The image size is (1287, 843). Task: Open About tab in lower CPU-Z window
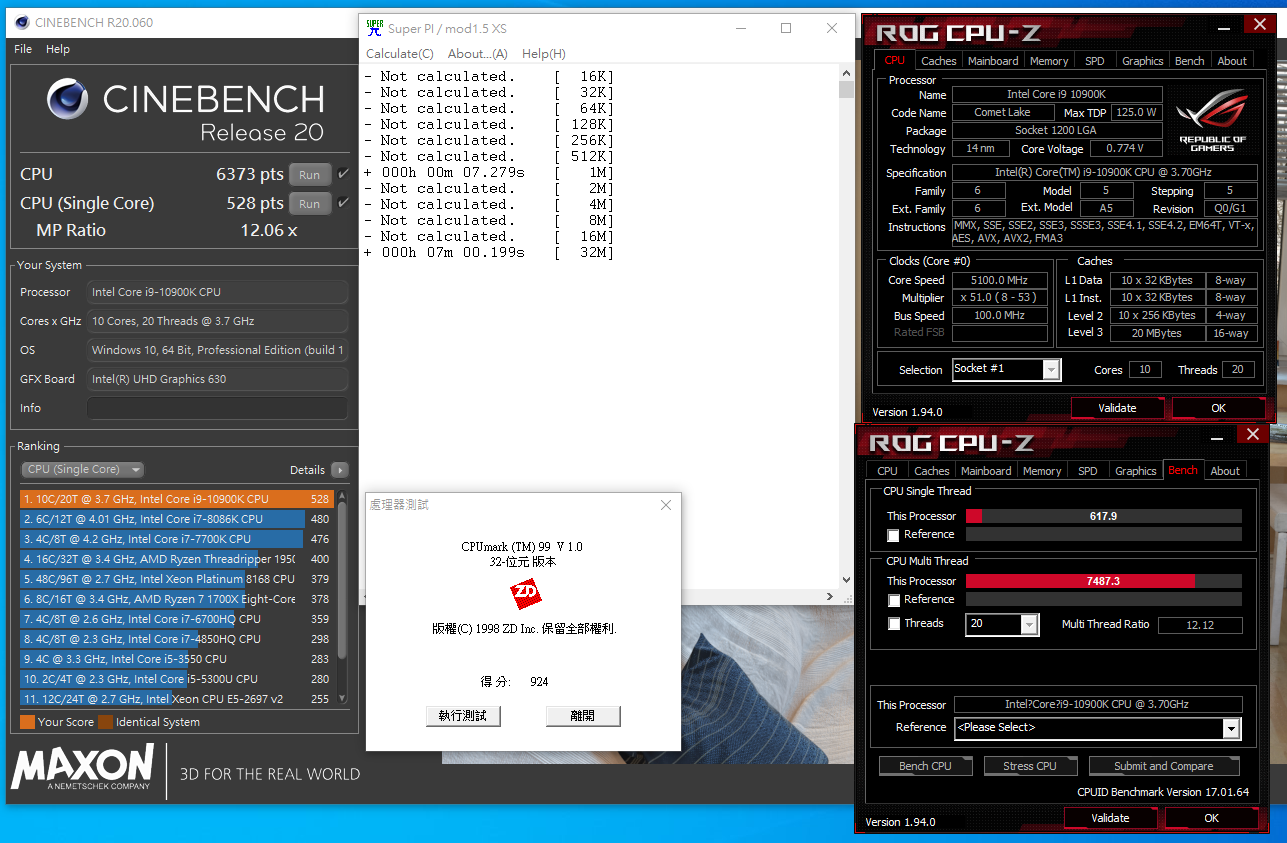tap(1225, 471)
